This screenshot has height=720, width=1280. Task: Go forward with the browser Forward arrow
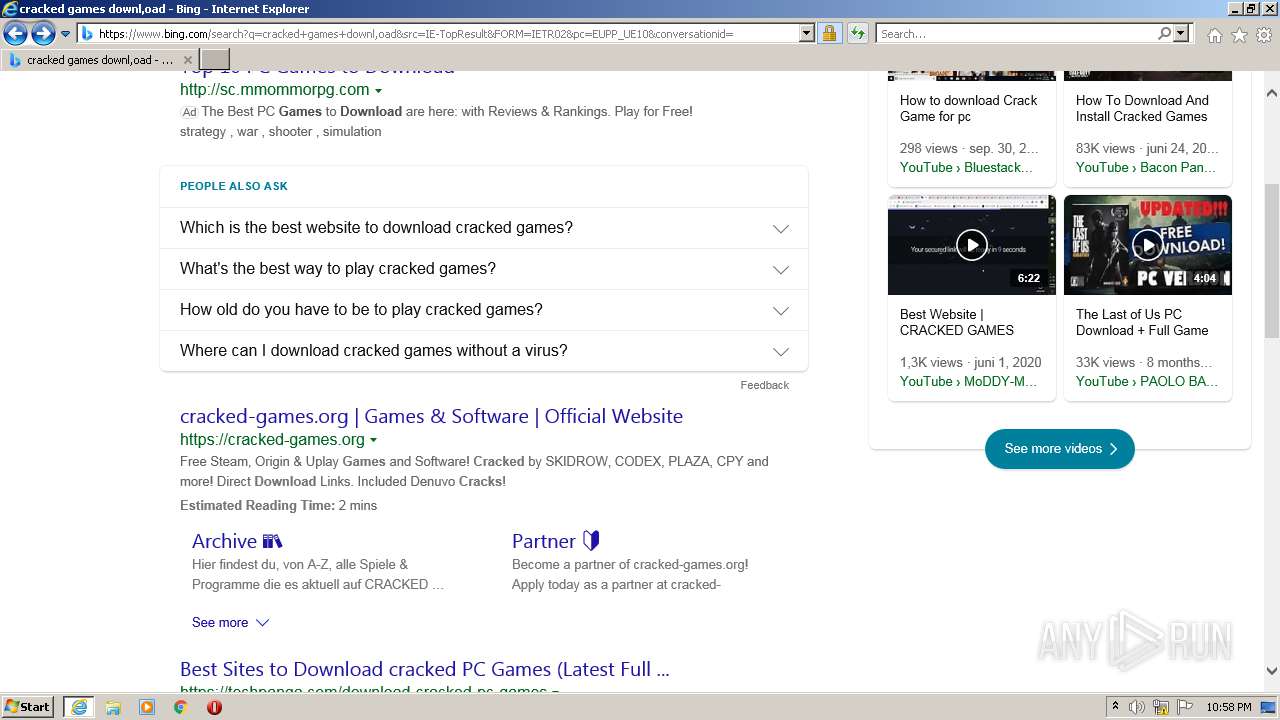43,34
